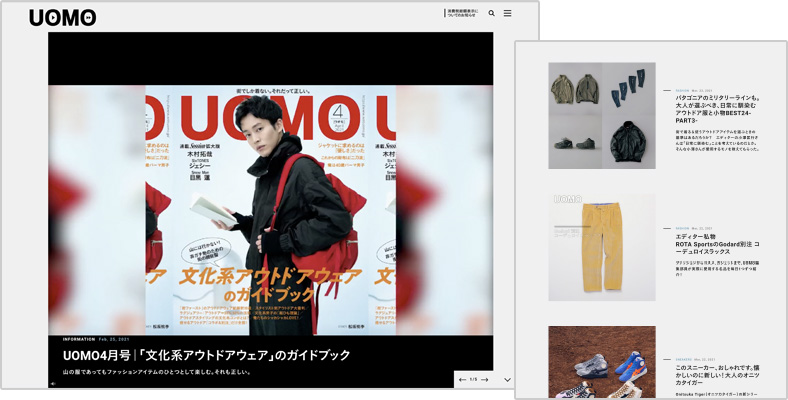788x400 pixels.
Task: Open the UOMO April issue headline
Action: (x=206, y=355)
